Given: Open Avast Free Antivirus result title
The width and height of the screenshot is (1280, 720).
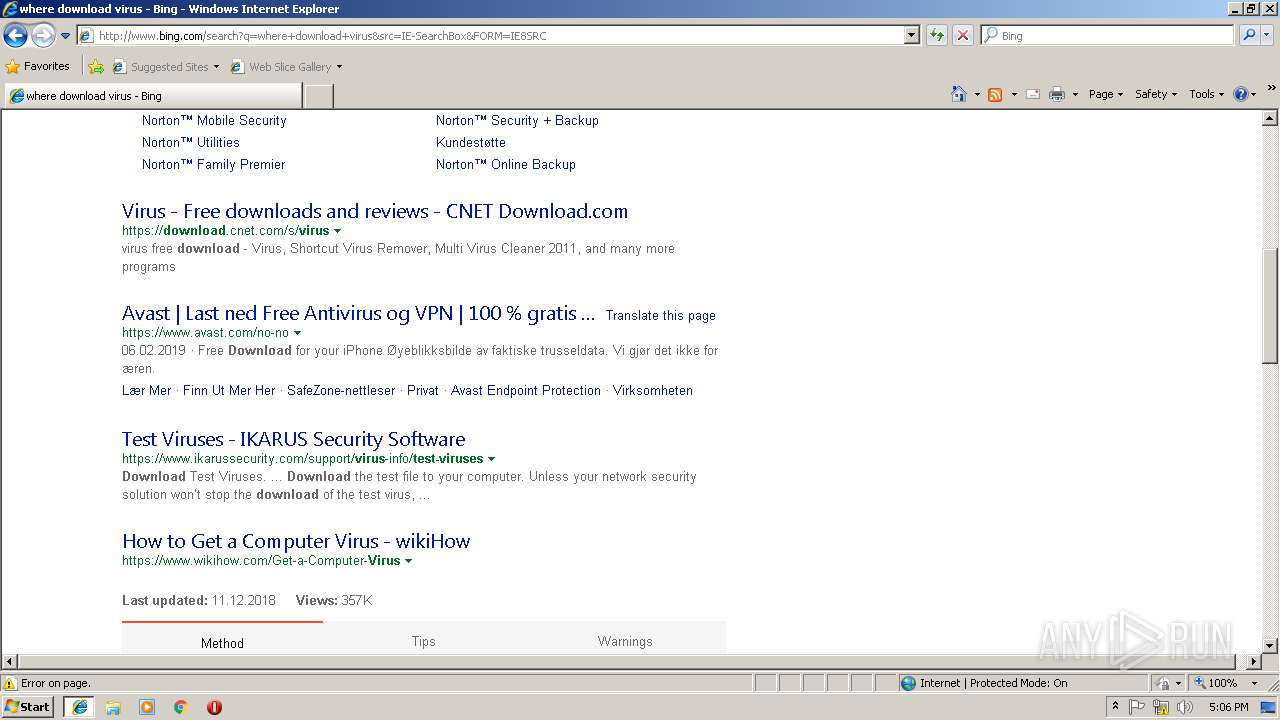Looking at the screenshot, I should (358, 313).
